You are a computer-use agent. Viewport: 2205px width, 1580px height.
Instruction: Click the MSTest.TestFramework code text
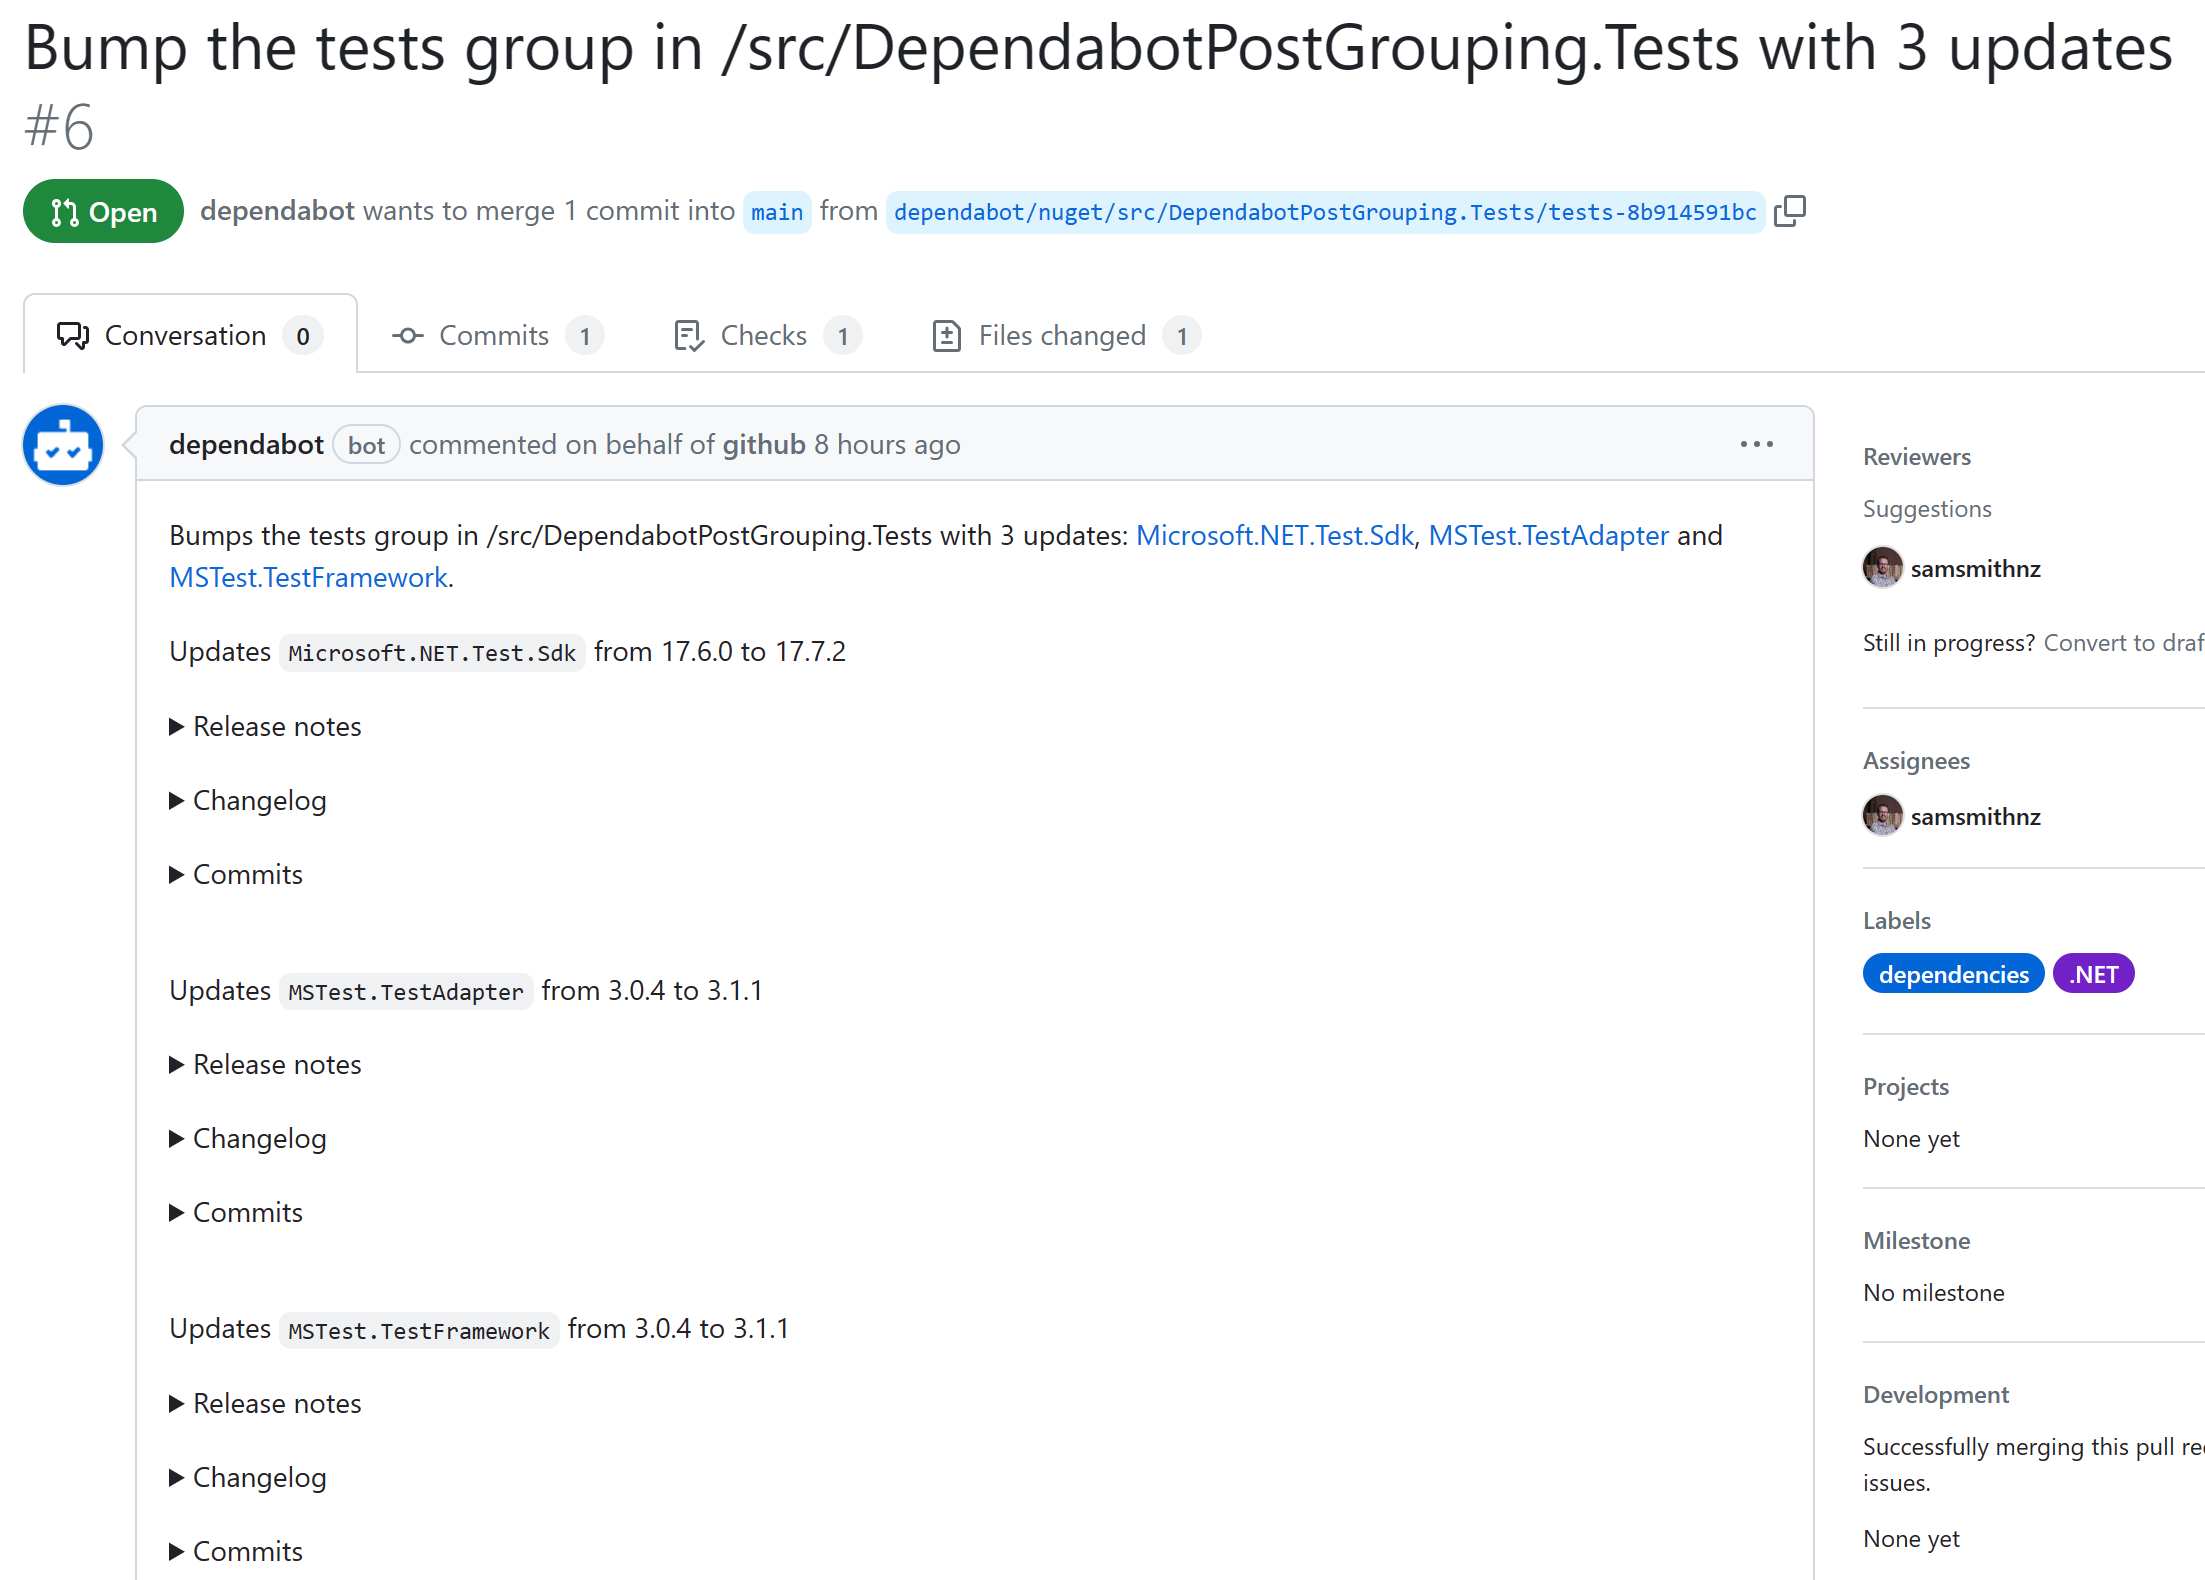point(419,1331)
